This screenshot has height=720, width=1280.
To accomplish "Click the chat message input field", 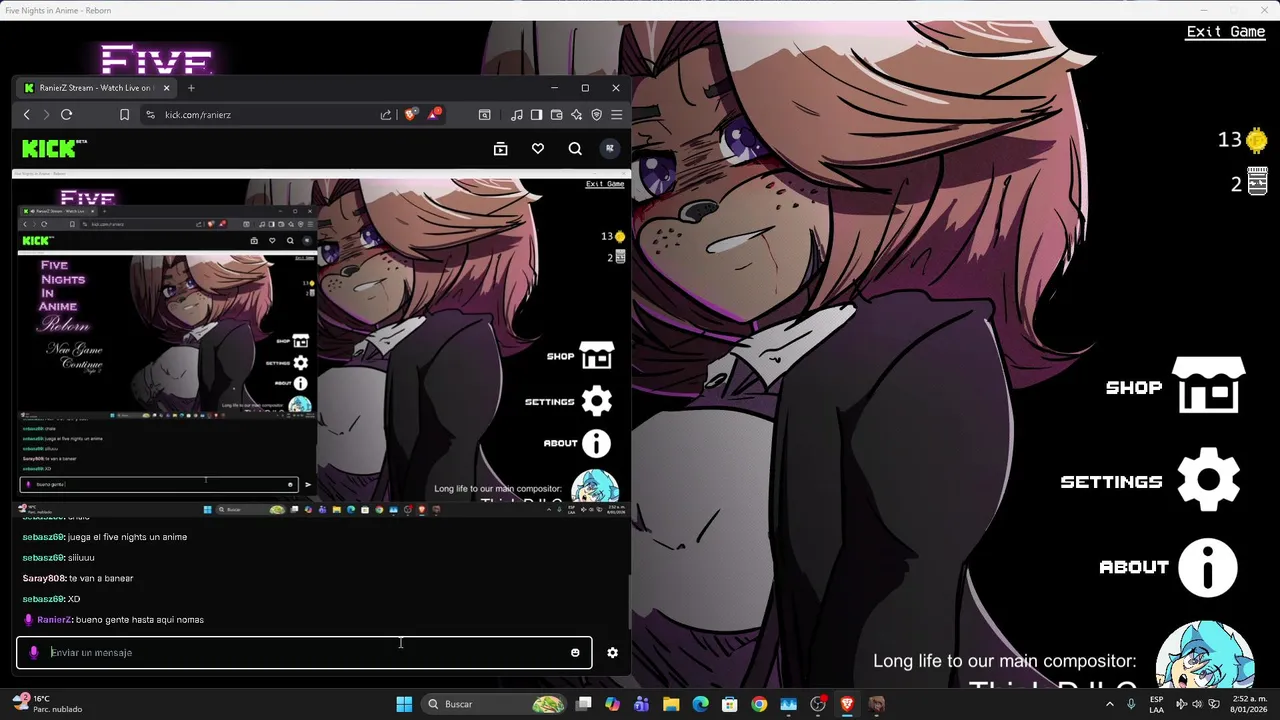I will click(304, 653).
